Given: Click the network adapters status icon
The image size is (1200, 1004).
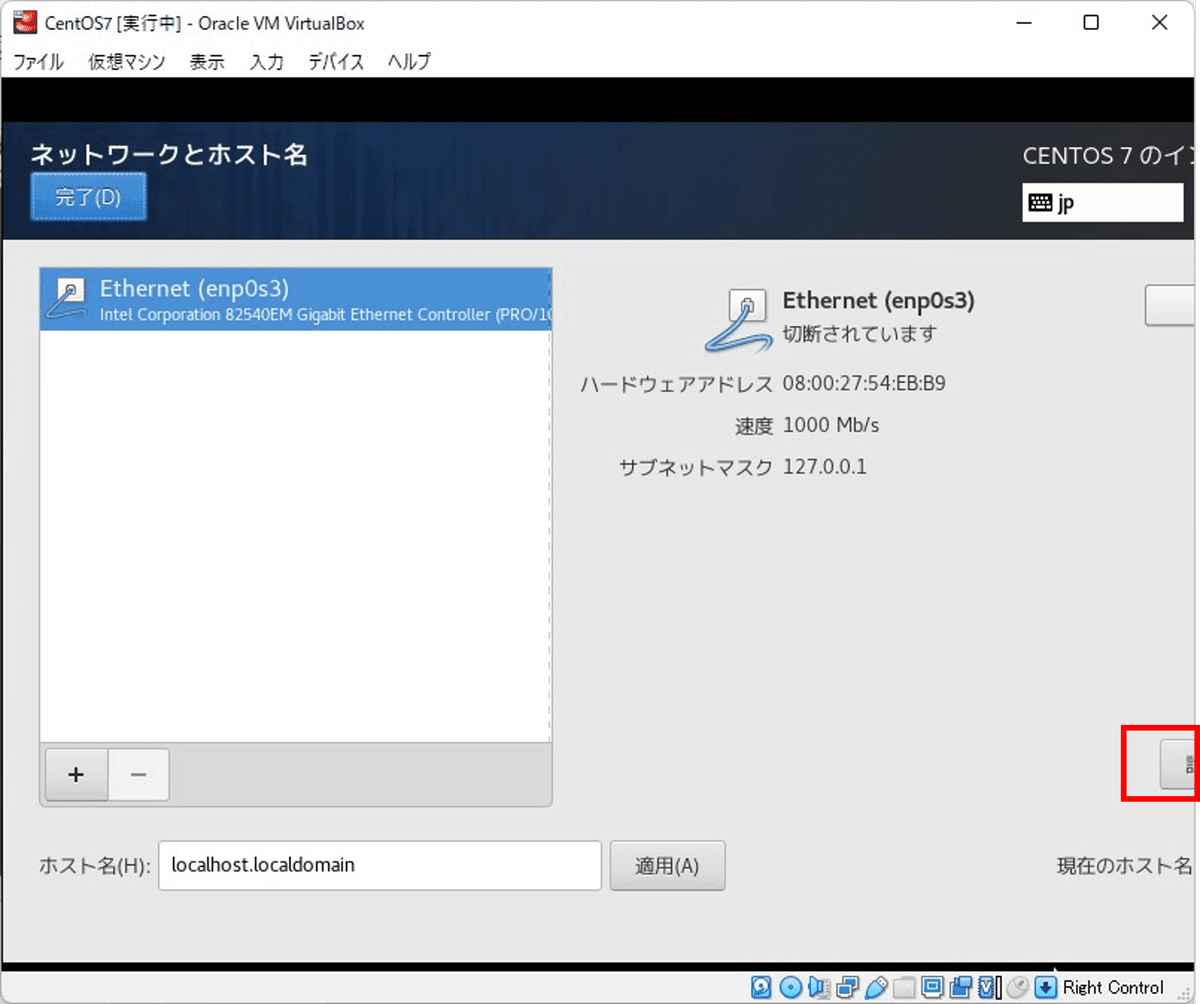Looking at the screenshot, I should 847,988.
